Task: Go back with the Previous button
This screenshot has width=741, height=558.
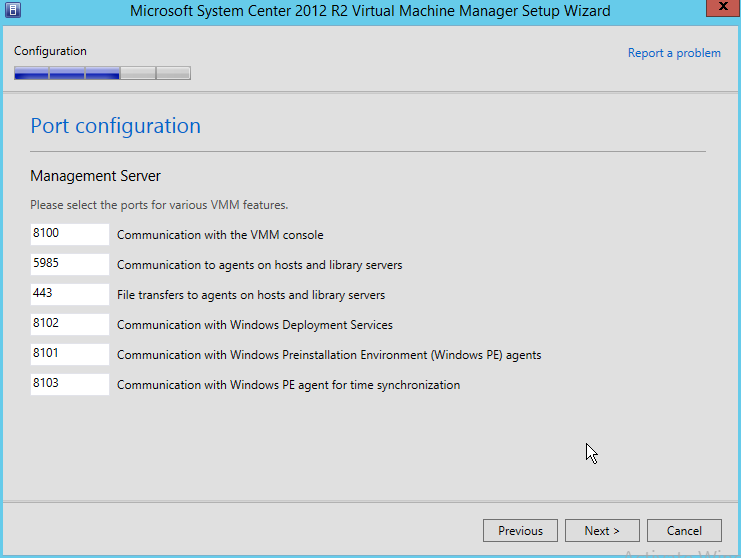Action: point(520,531)
